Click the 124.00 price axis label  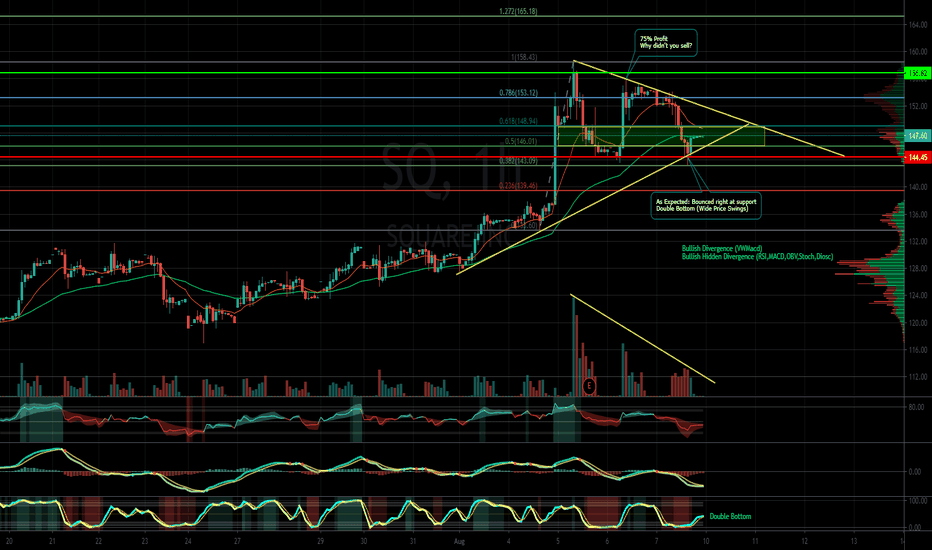click(918, 296)
